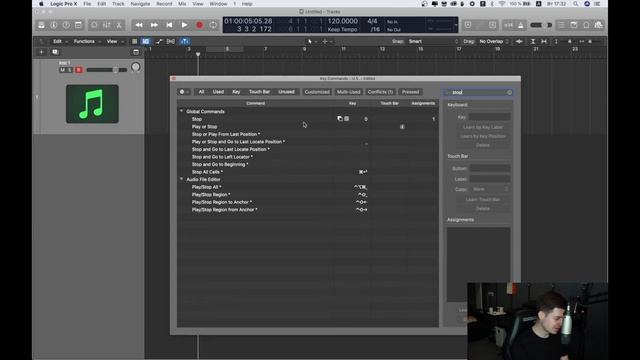Image resolution: width=640 pixels, height=360 pixels.
Task: Collapse the Global Commands group
Action: (182, 111)
